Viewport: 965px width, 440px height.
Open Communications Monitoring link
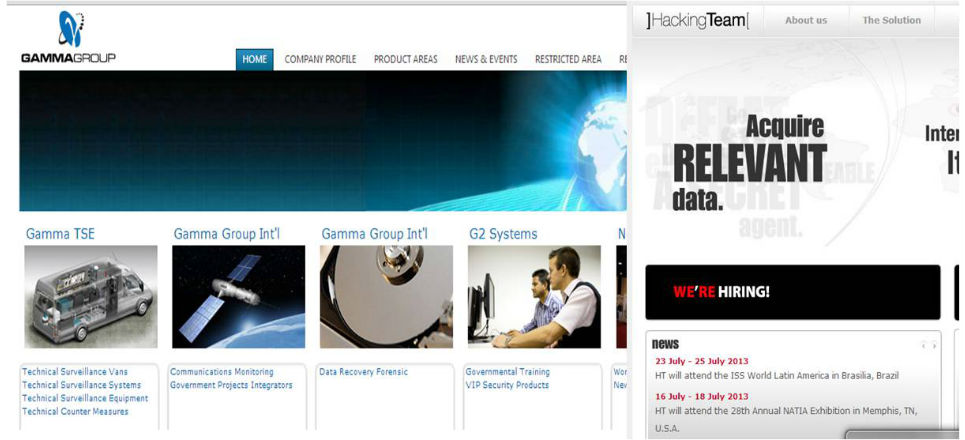click(x=222, y=372)
